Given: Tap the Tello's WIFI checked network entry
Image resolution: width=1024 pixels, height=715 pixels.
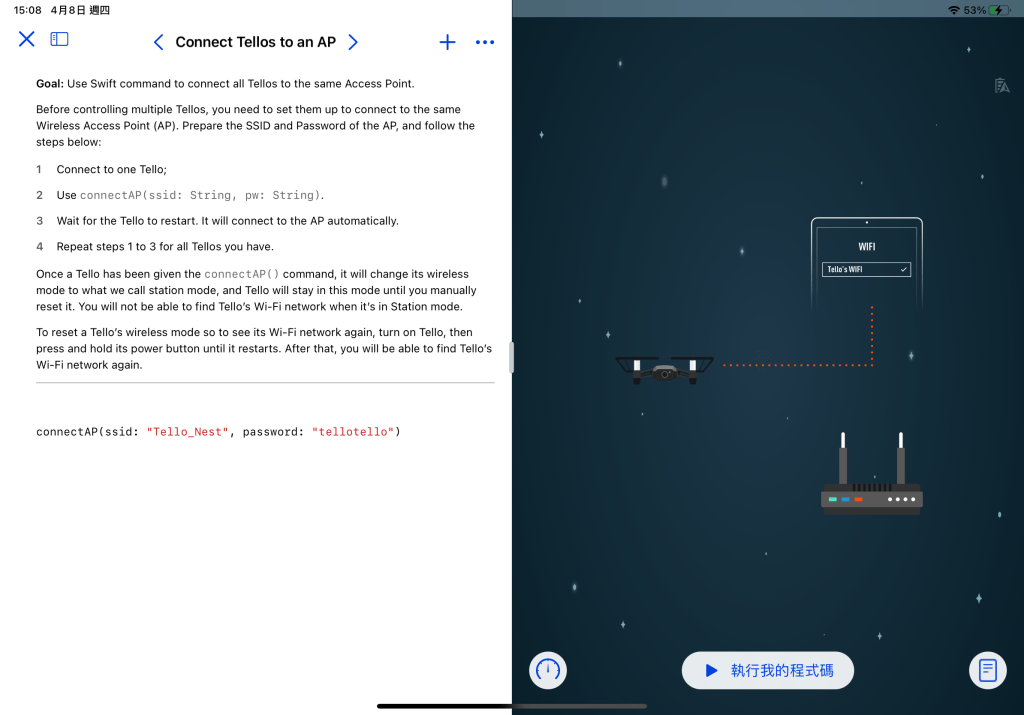Looking at the screenshot, I should click(x=866, y=269).
